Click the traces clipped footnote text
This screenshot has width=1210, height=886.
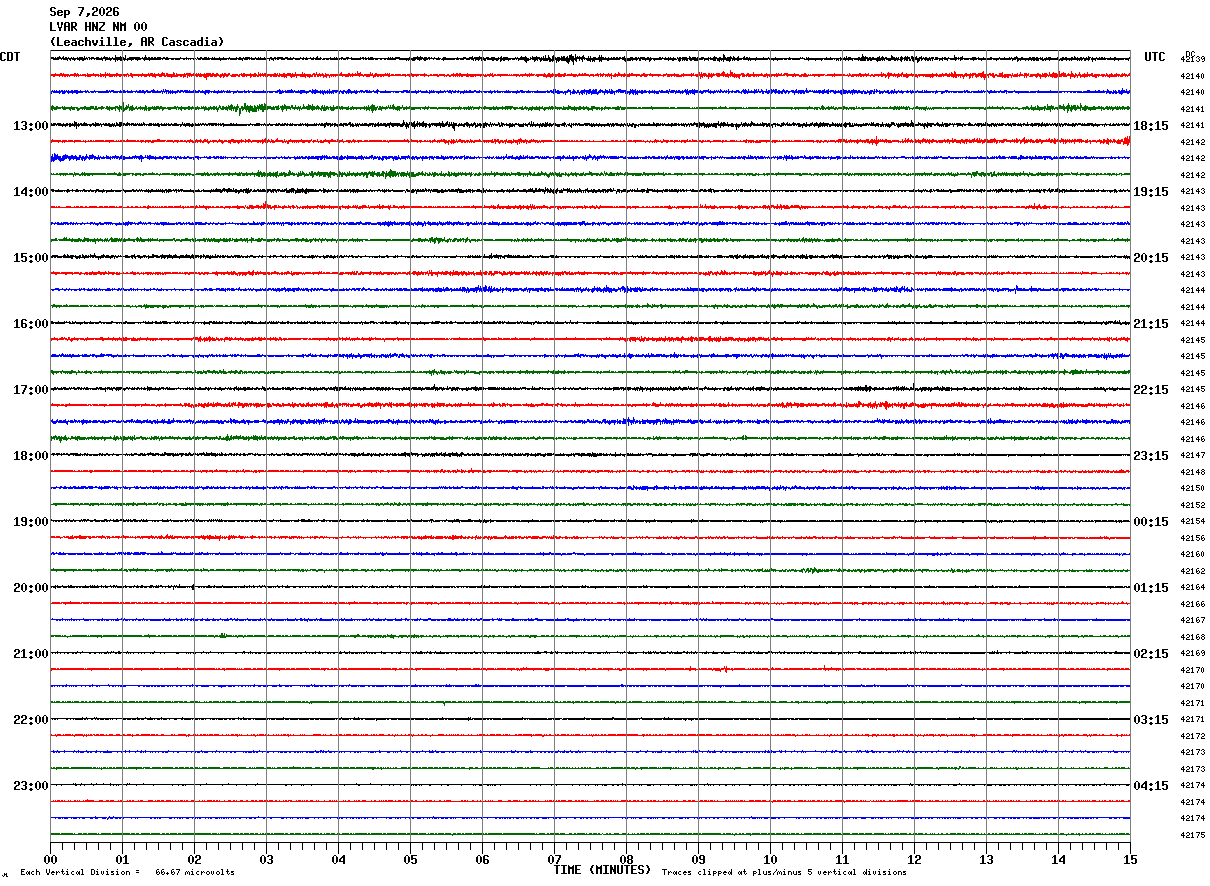point(784,873)
